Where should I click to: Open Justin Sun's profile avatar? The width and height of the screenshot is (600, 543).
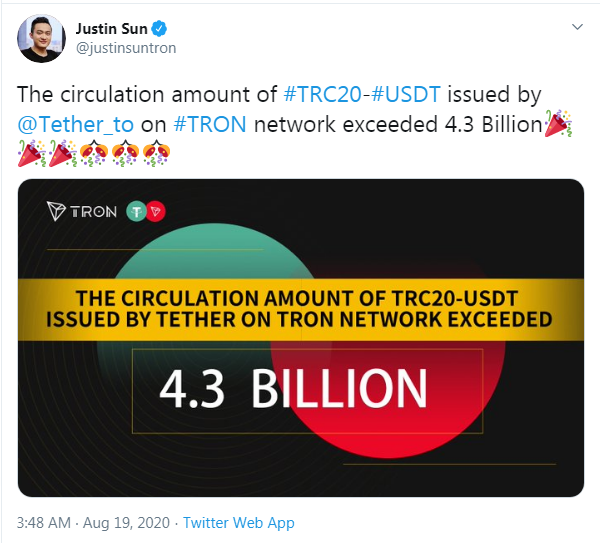41,38
